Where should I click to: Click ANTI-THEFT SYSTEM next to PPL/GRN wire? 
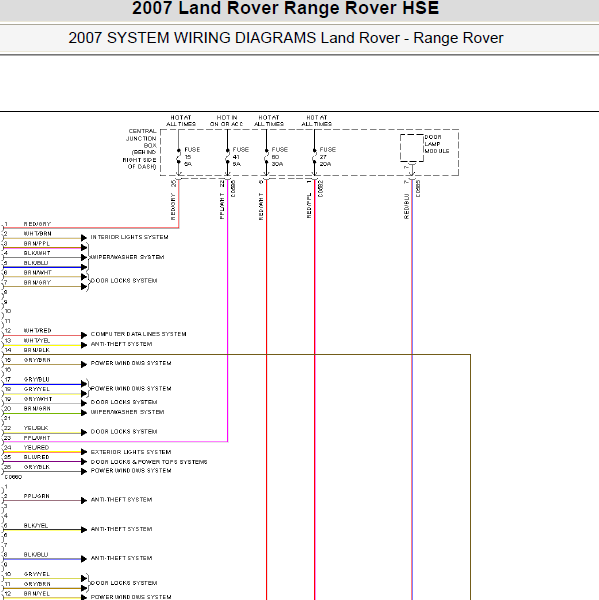click(121, 499)
